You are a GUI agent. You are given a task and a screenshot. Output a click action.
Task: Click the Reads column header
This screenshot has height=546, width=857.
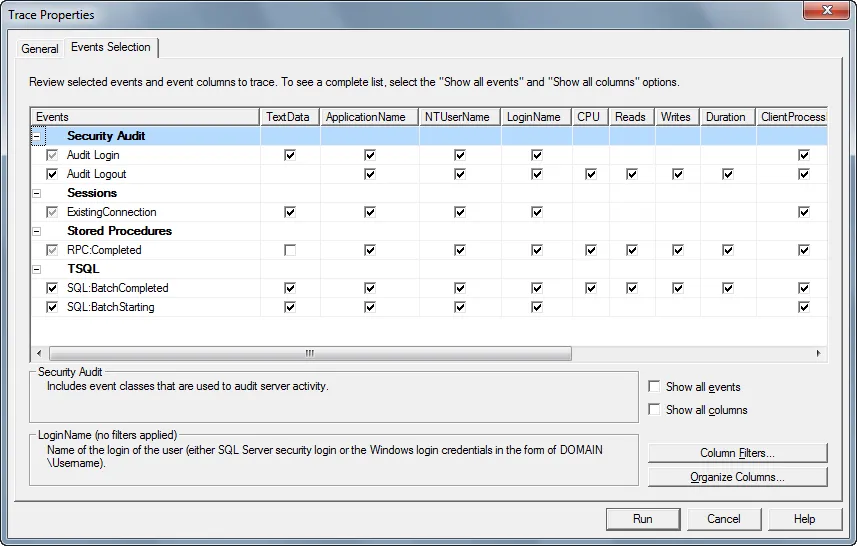[x=632, y=117]
